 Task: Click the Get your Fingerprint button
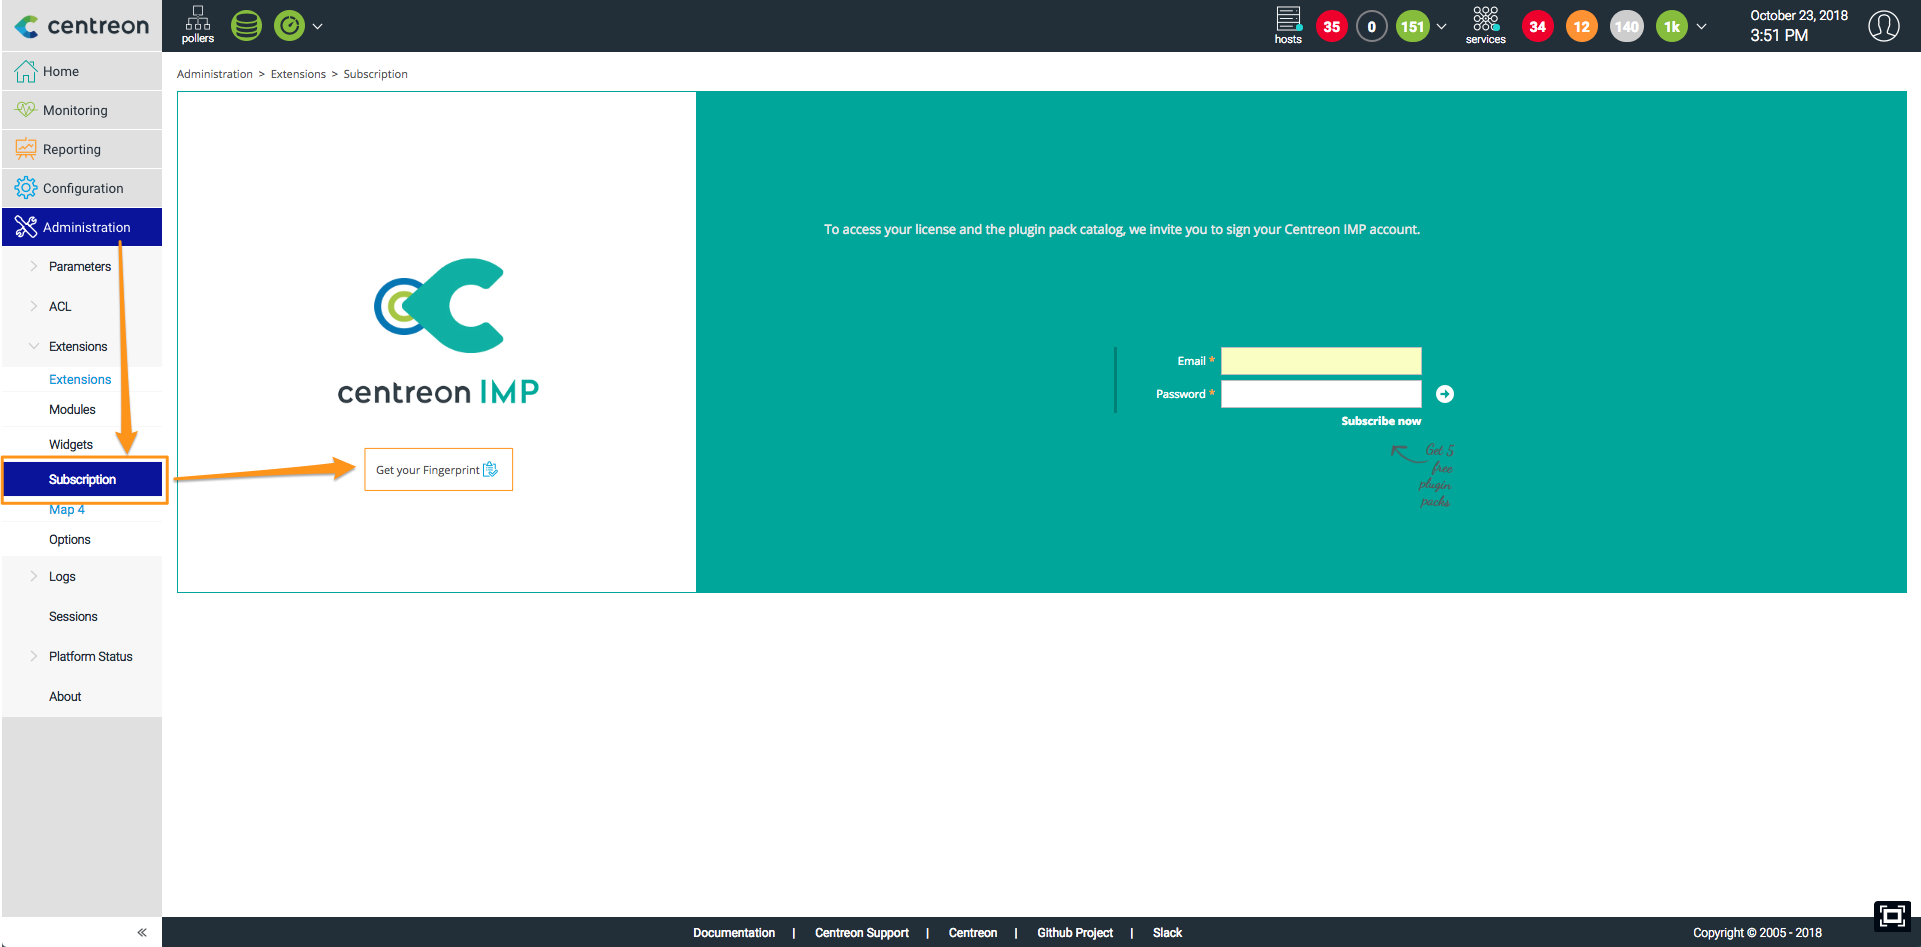point(438,470)
